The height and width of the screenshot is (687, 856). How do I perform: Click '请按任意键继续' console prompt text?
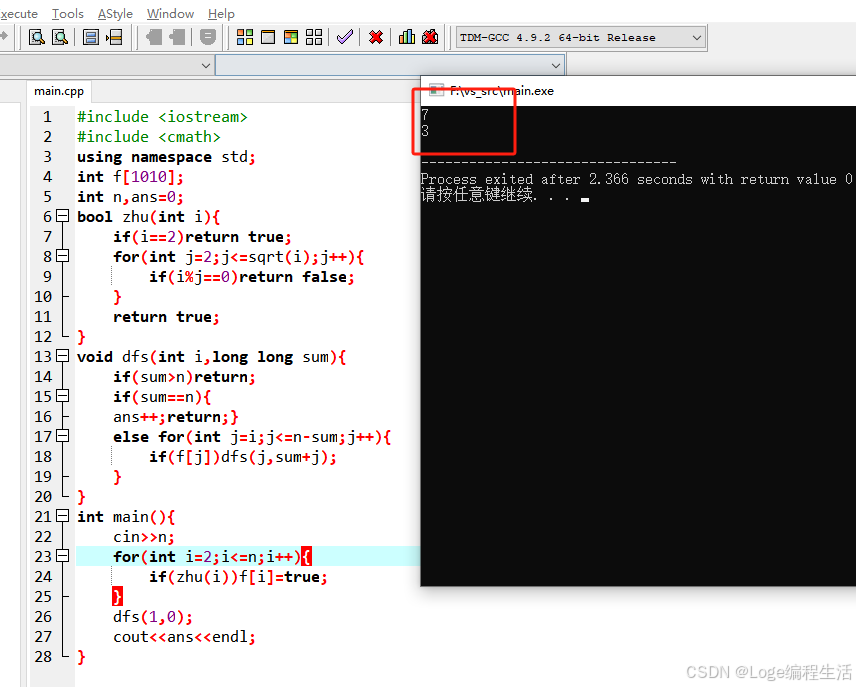pos(477,195)
